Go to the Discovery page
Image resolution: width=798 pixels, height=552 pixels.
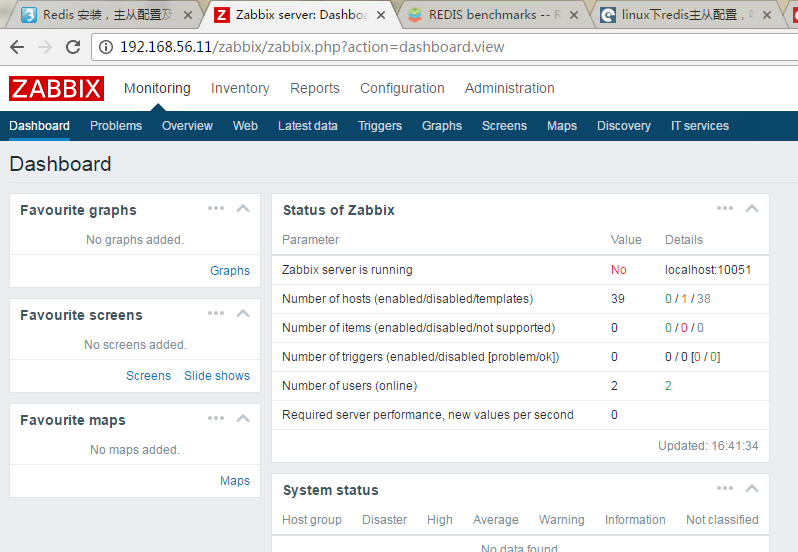[624, 126]
